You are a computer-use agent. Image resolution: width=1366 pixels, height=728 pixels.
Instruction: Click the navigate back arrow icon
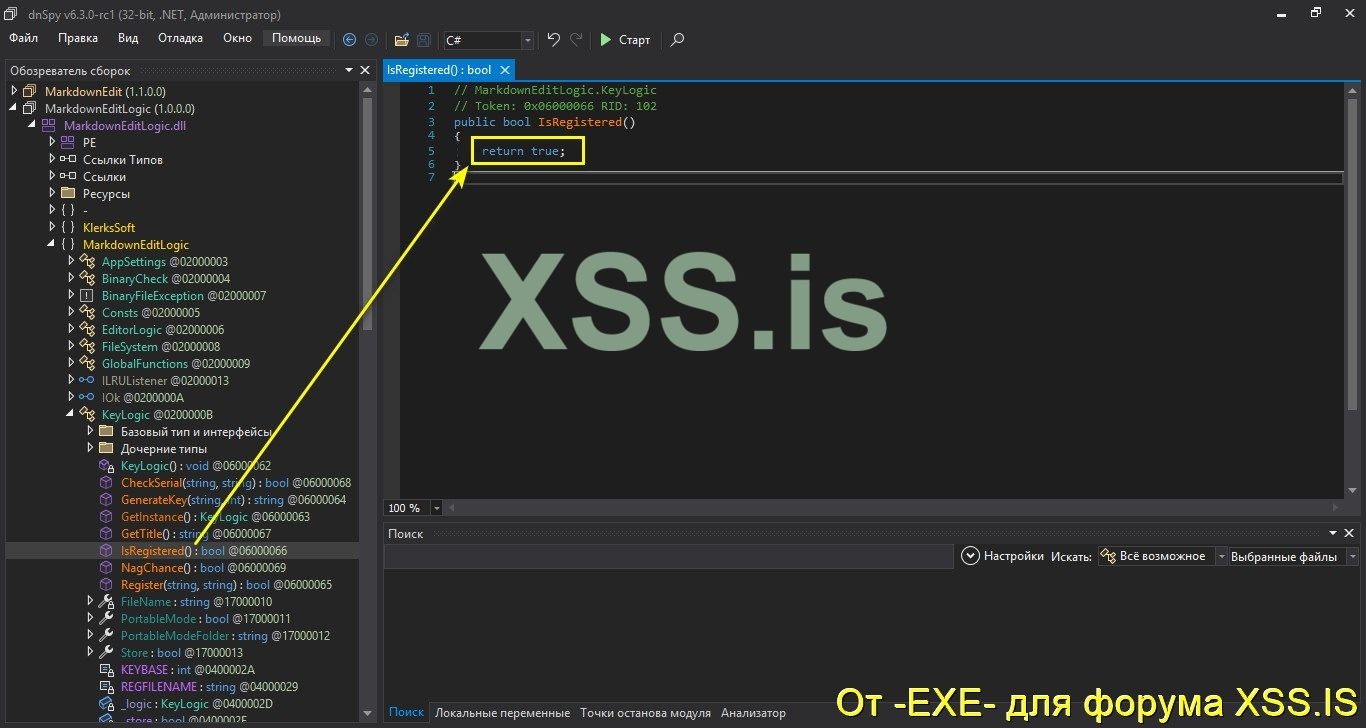click(x=349, y=39)
